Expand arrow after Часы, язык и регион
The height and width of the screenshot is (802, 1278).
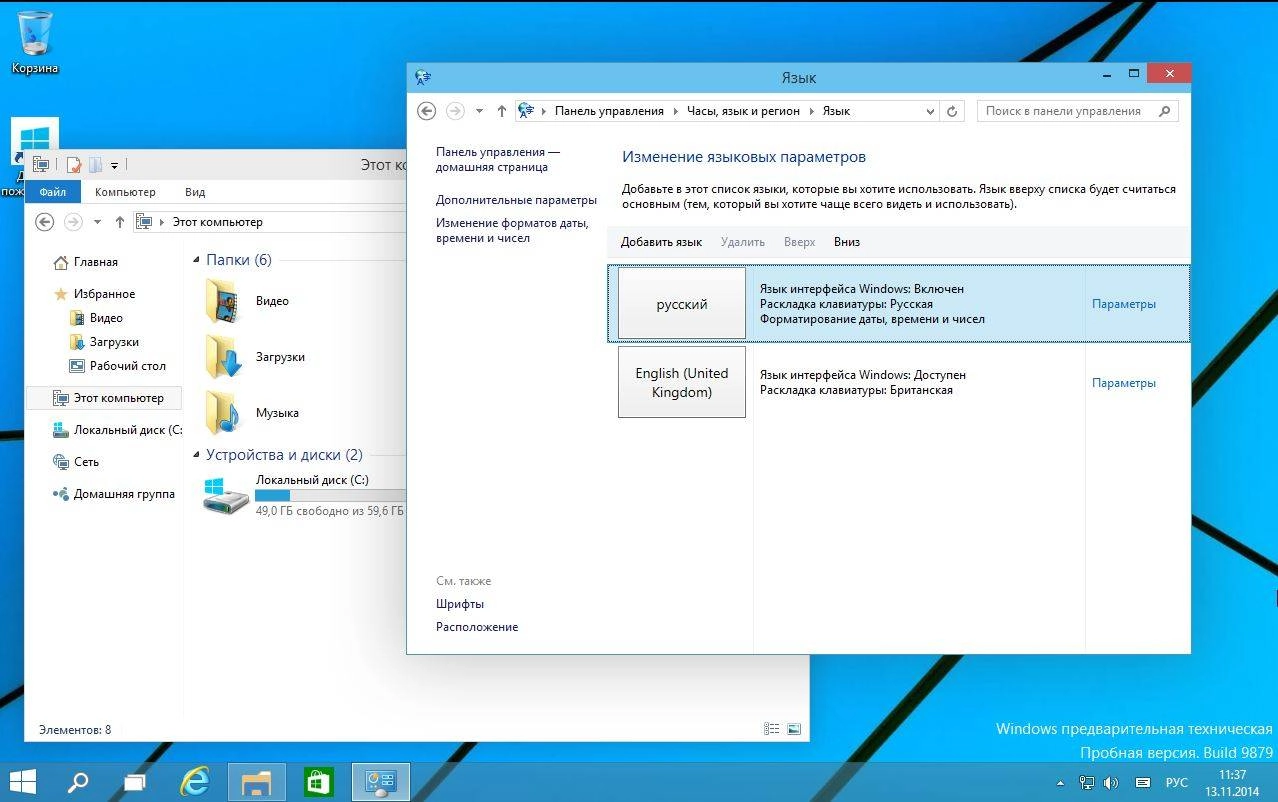click(811, 111)
